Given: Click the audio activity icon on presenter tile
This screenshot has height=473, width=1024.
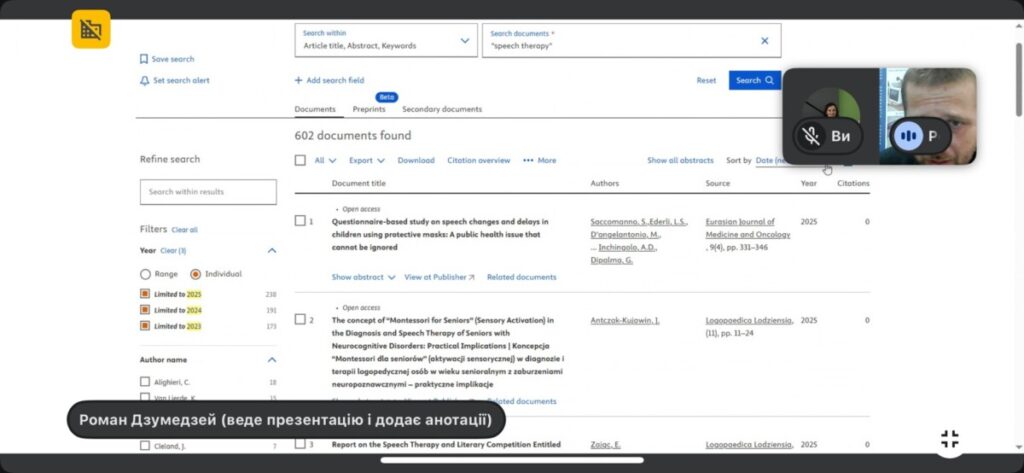Looking at the screenshot, I should coord(908,135).
